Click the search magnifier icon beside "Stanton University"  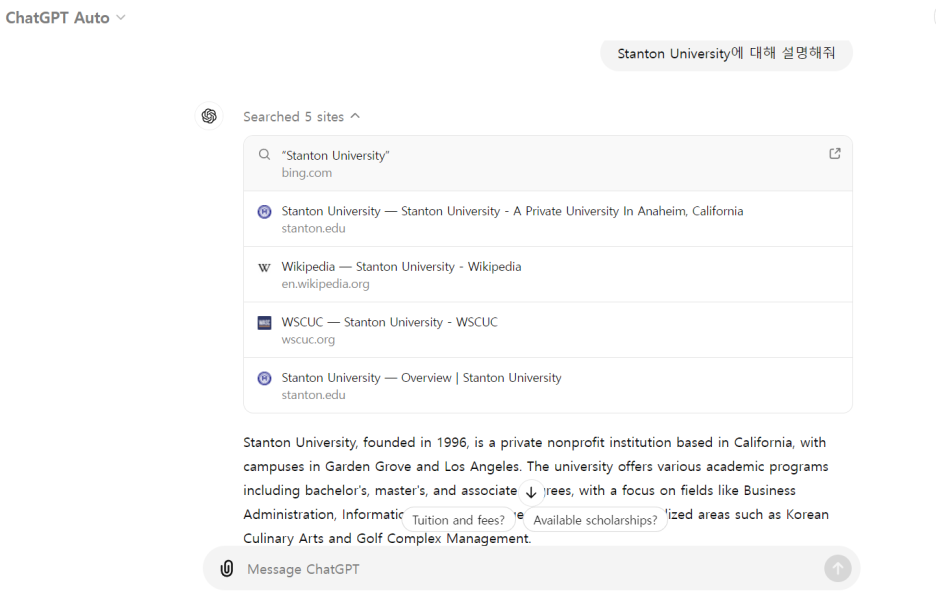click(x=264, y=155)
